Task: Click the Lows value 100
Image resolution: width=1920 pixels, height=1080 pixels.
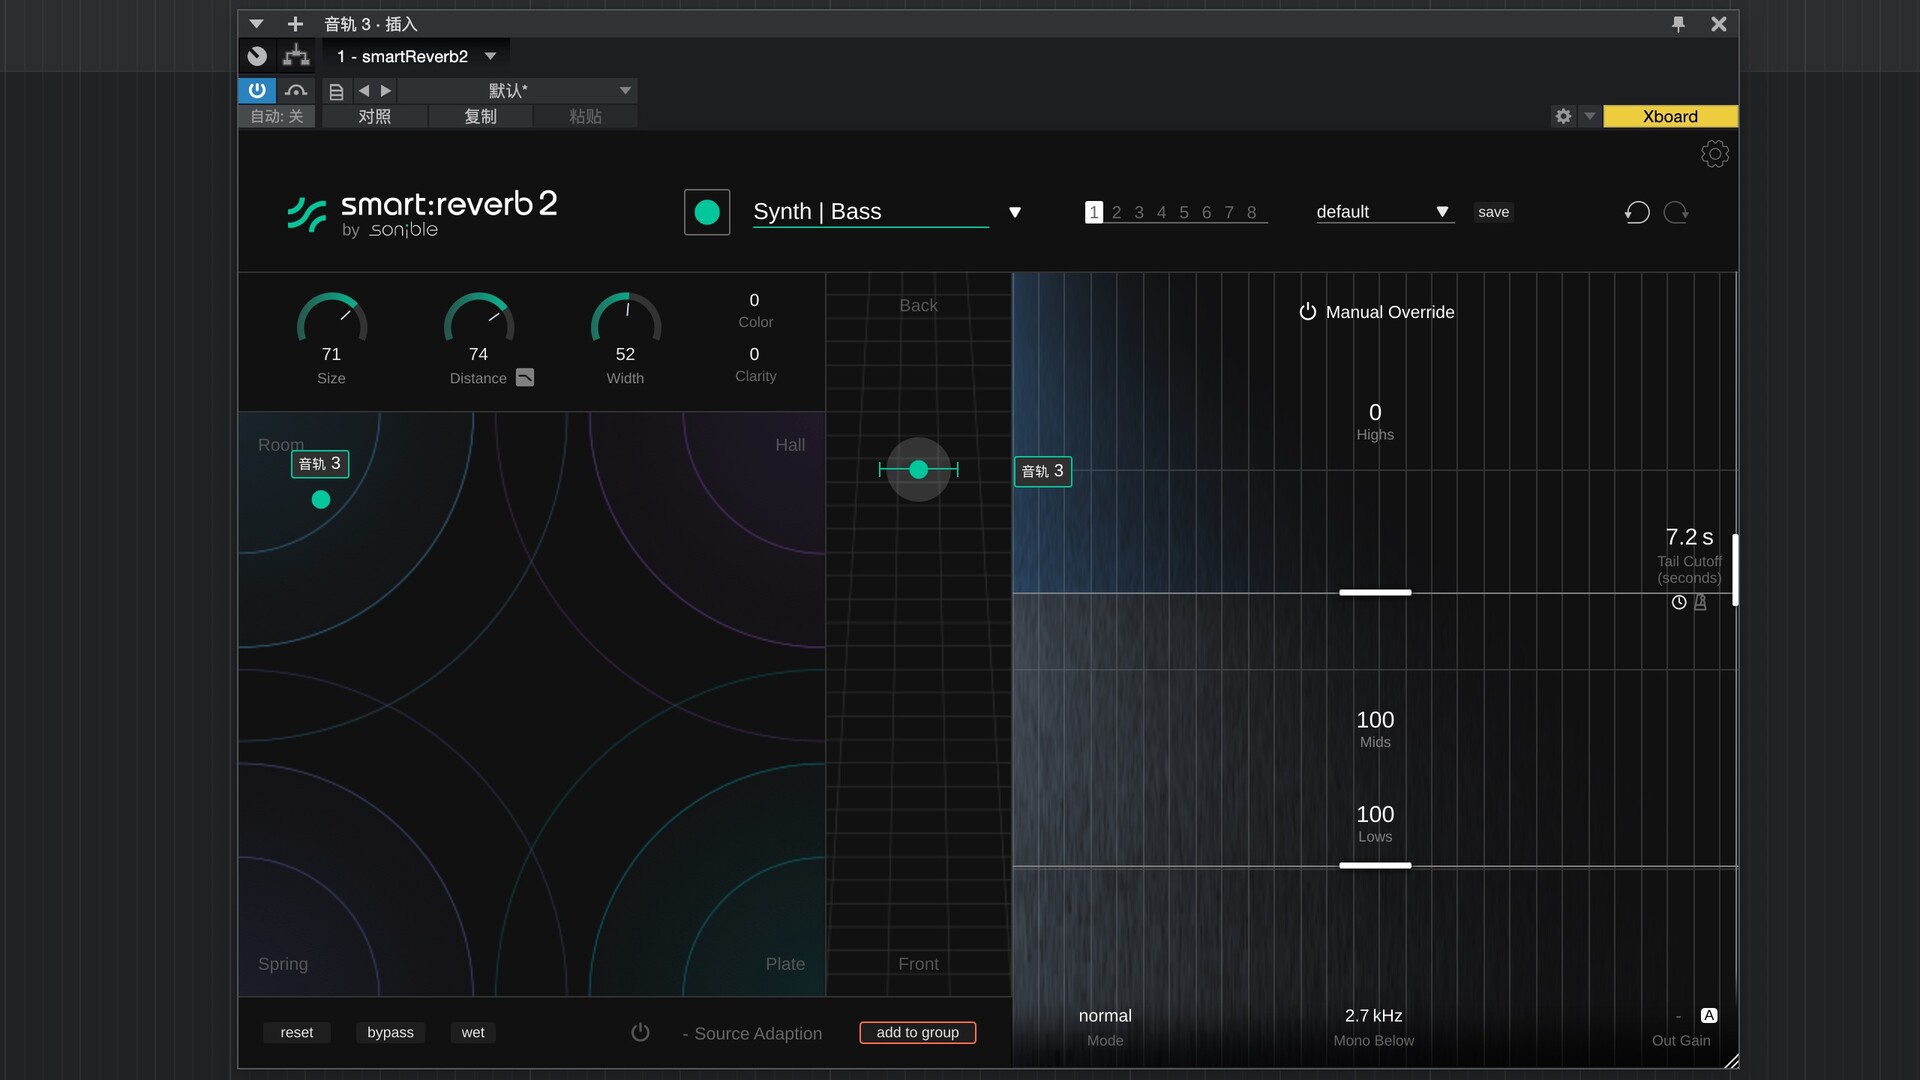Action: tap(1375, 815)
